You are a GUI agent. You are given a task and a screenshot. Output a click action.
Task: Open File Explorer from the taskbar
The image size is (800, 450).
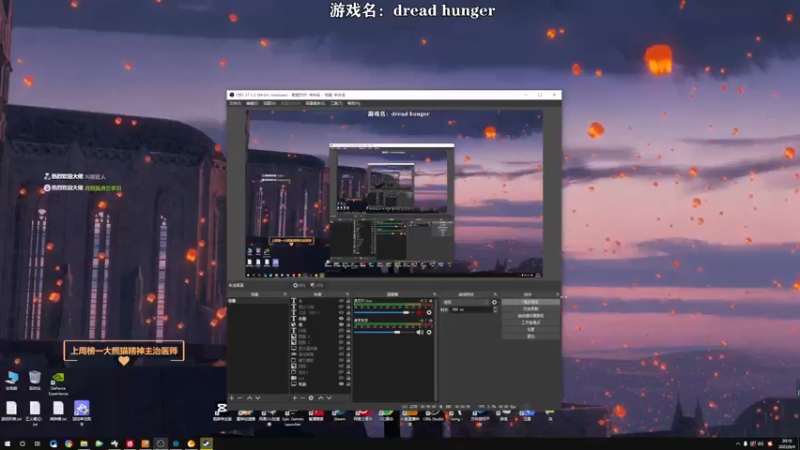tap(84, 444)
